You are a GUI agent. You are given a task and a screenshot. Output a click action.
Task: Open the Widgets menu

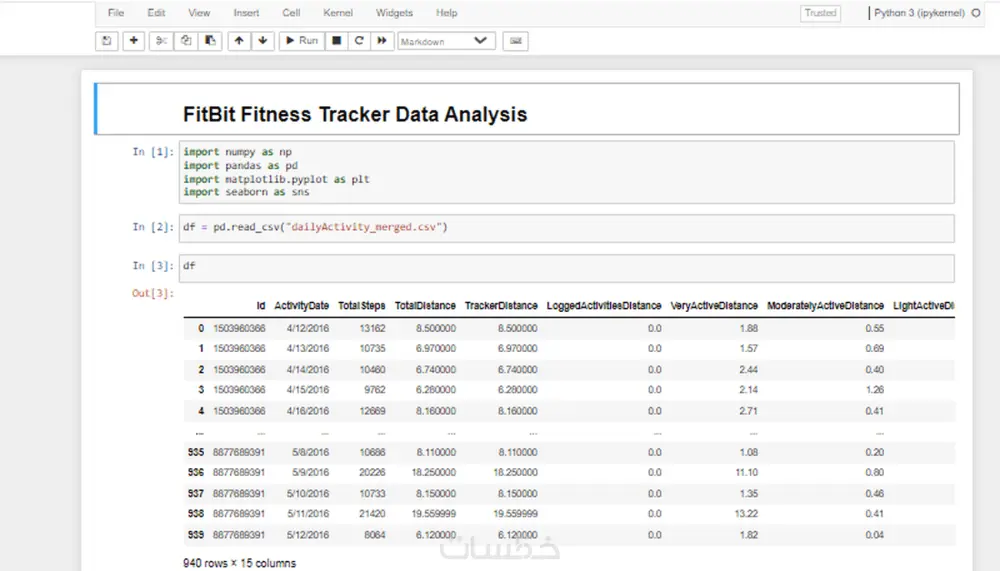coord(394,13)
